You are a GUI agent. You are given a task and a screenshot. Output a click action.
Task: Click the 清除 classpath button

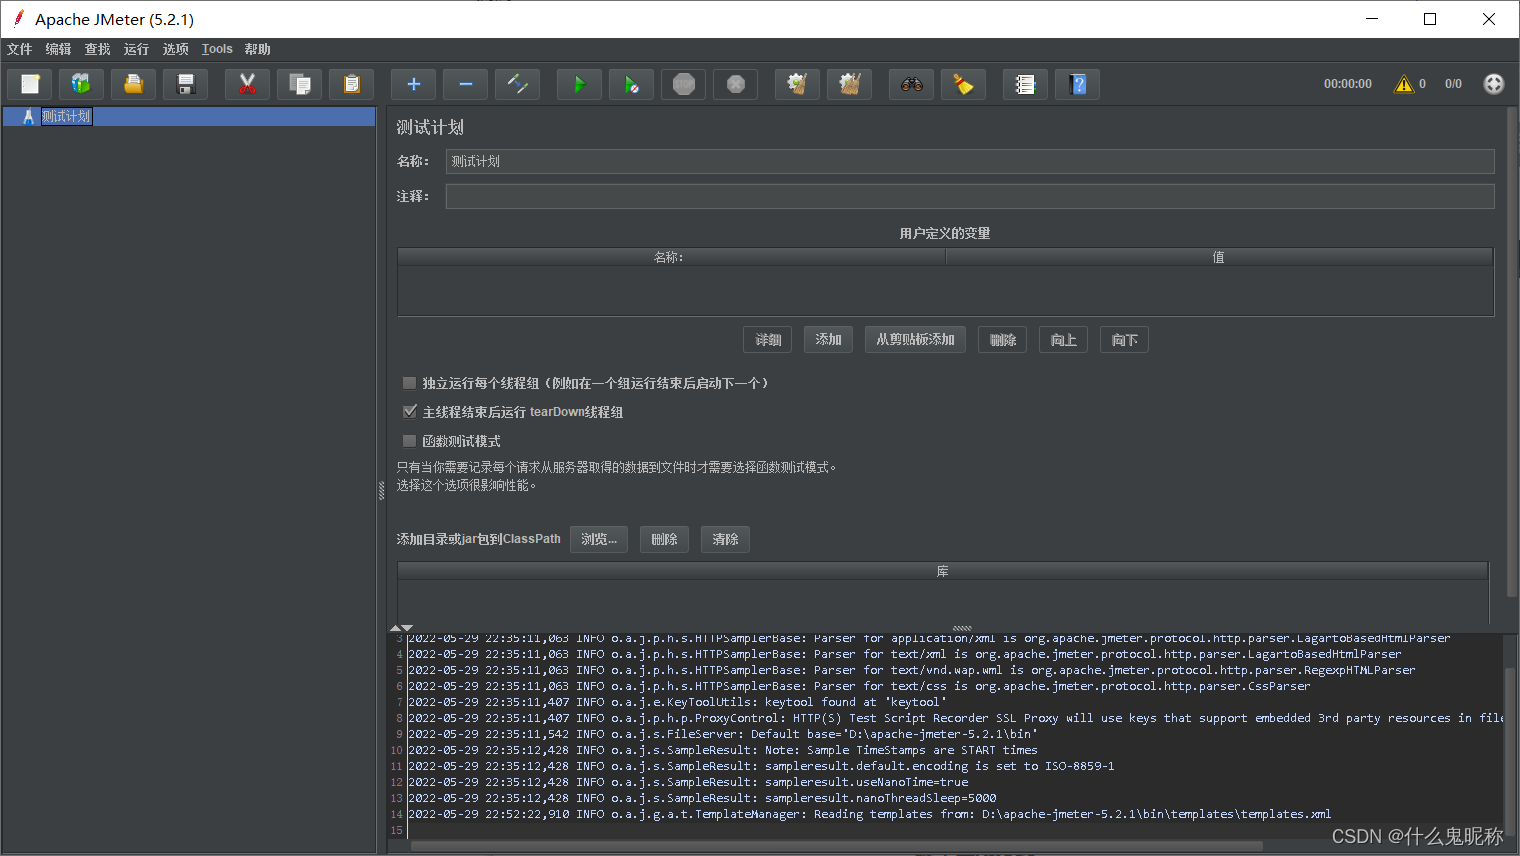coord(725,539)
